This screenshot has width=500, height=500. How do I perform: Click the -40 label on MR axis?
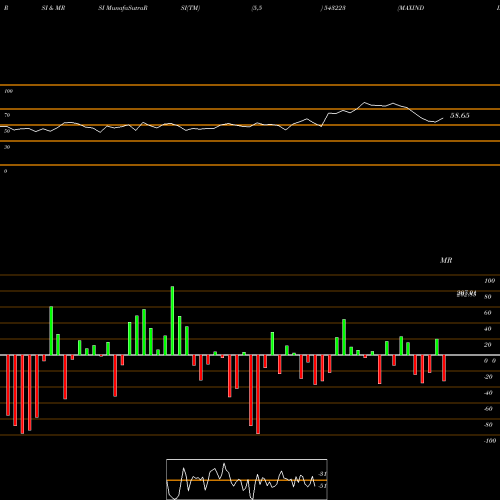point(488,393)
